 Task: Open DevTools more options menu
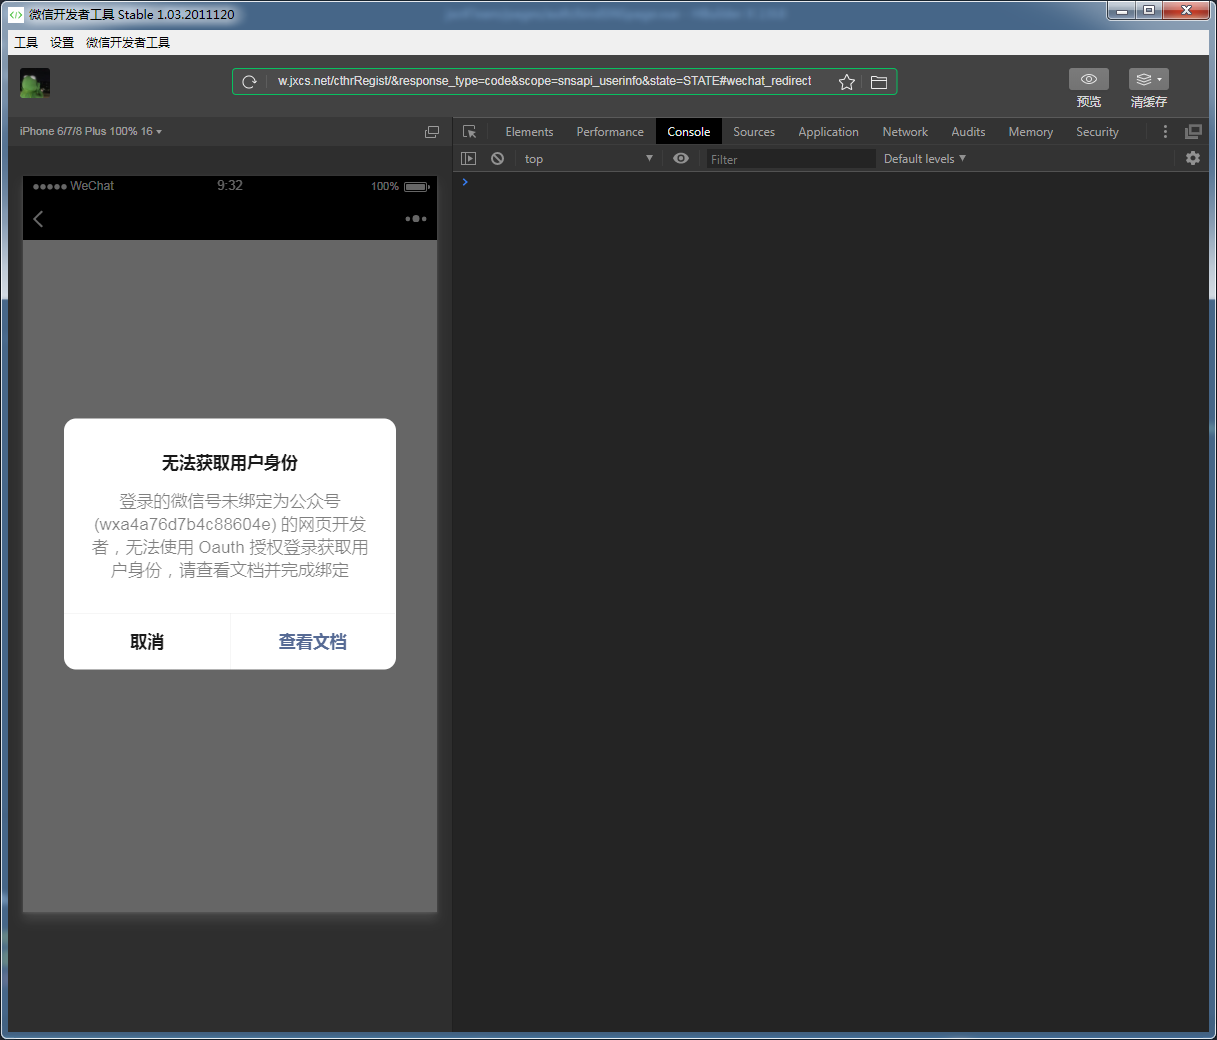click(x=1165, y=132)
